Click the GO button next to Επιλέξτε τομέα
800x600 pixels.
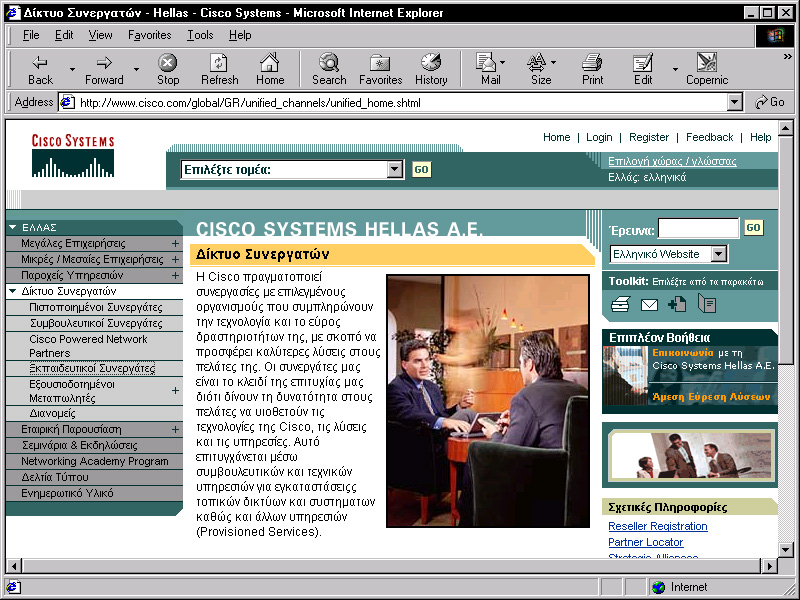tap(421, 169)
